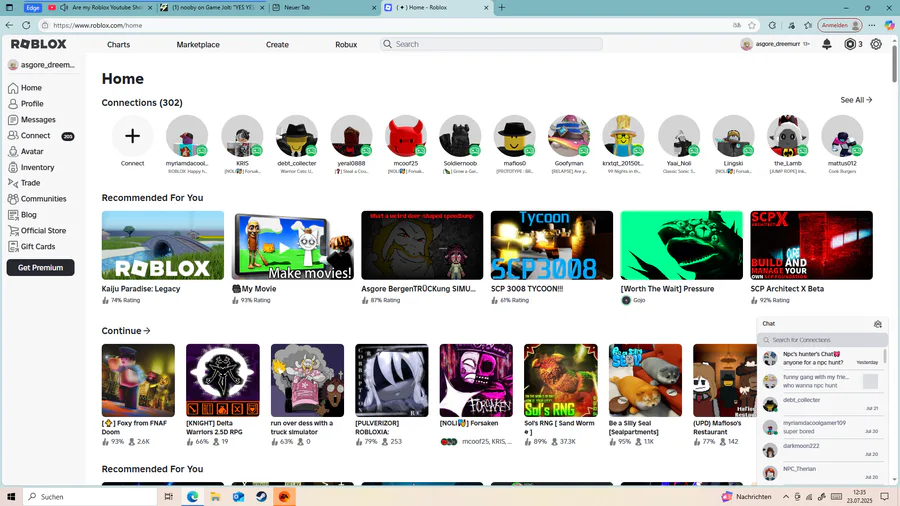Click the Anmelden profile button
The height and width of the screenshot is (506, 900).
click(x=840, y=25)
